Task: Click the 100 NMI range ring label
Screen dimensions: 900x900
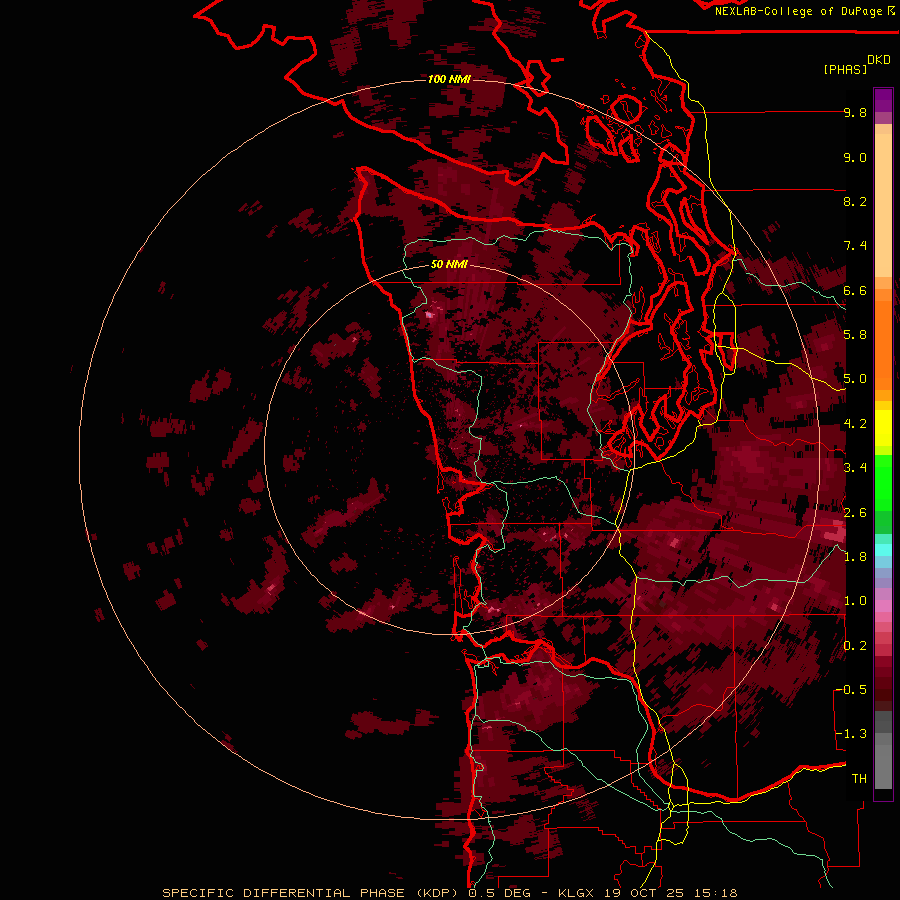Action: click(449, 79)
